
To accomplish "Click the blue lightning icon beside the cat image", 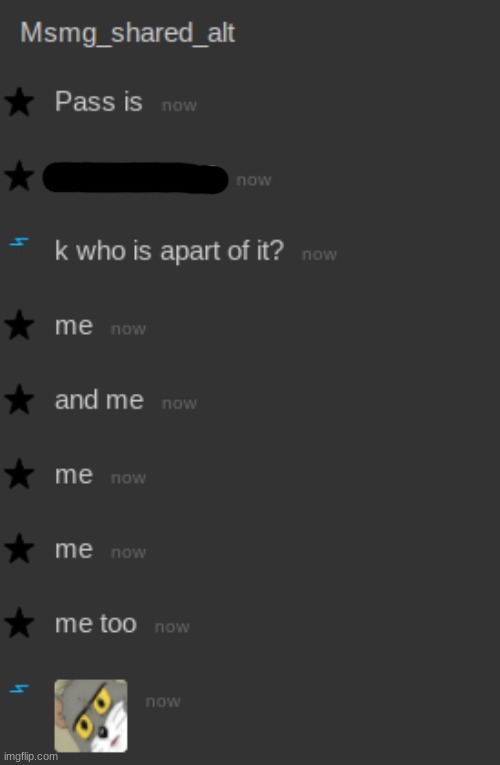I will click(x=19, y=689).
